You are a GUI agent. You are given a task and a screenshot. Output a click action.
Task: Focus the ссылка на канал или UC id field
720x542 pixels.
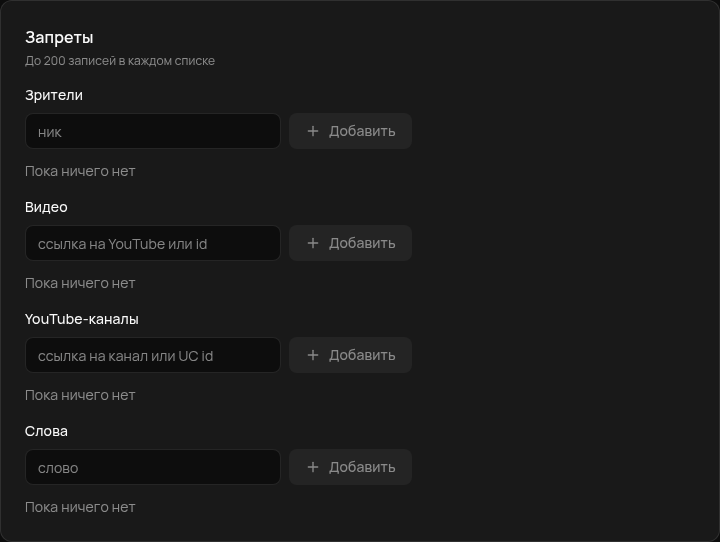pos(153,355)
